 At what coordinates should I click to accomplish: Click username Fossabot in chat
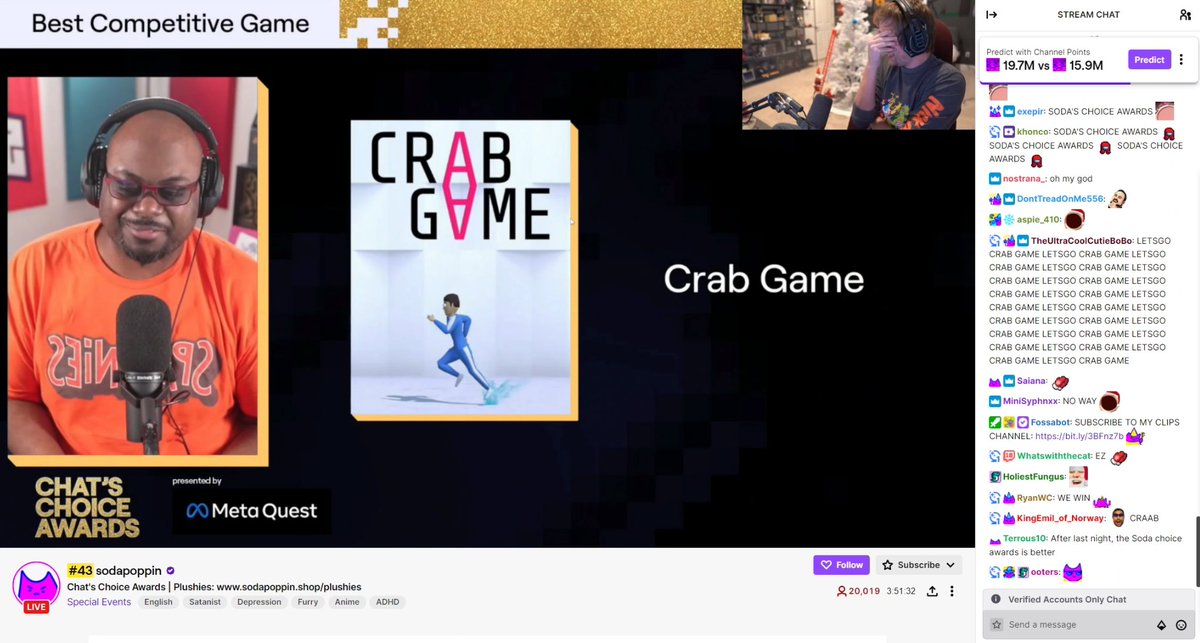click(x=1052, y=422)
